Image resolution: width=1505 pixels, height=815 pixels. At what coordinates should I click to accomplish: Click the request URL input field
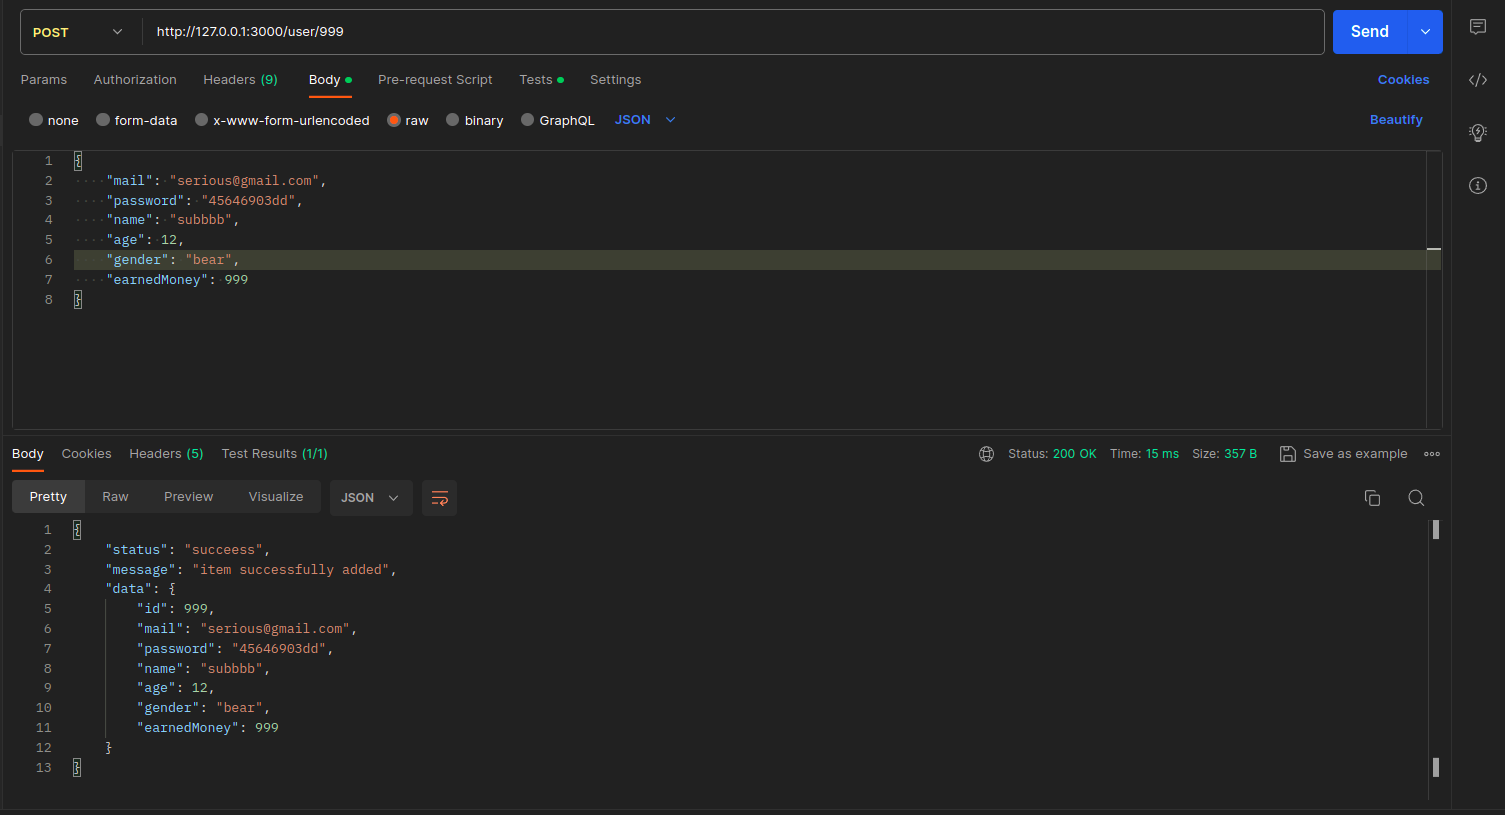[730, 32]
